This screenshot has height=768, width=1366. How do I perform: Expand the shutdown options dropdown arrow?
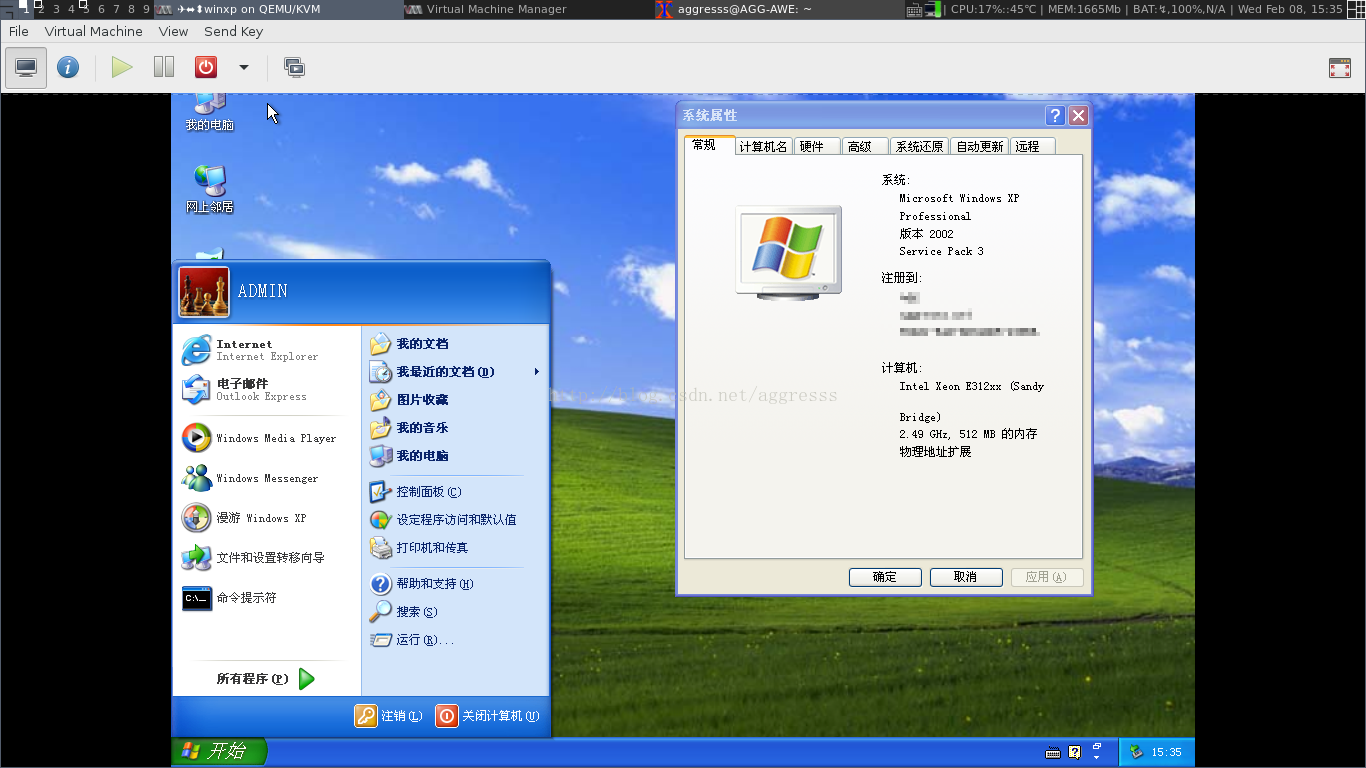pos(243,68)
